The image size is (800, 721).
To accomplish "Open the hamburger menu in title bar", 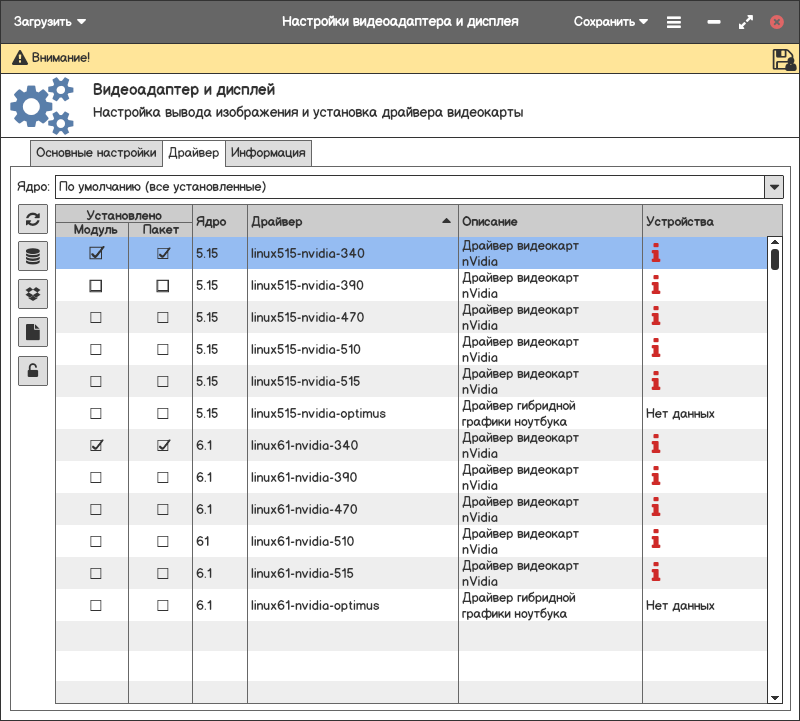I will point(674,21).
